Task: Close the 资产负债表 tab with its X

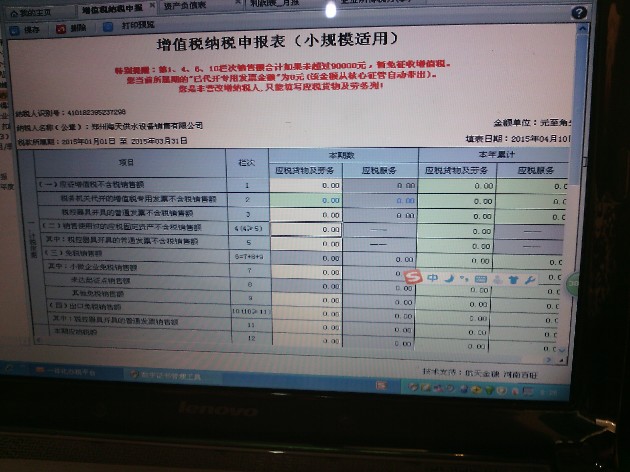Action: (238, 2)
